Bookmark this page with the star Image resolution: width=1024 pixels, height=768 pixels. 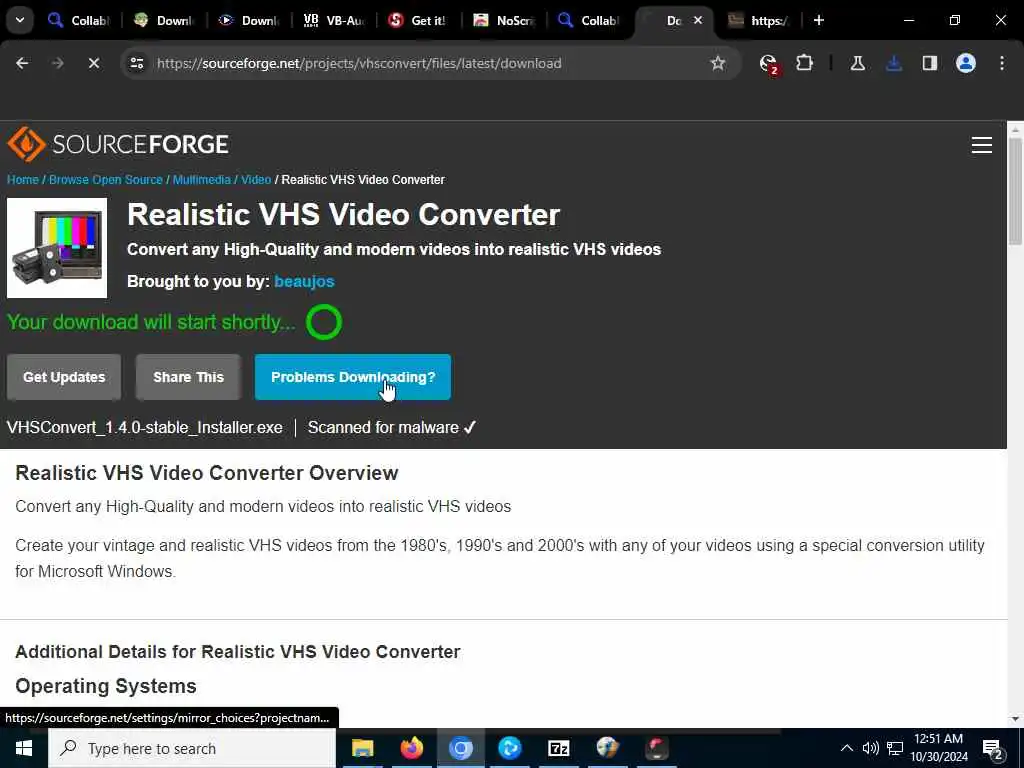coord(718,63)
